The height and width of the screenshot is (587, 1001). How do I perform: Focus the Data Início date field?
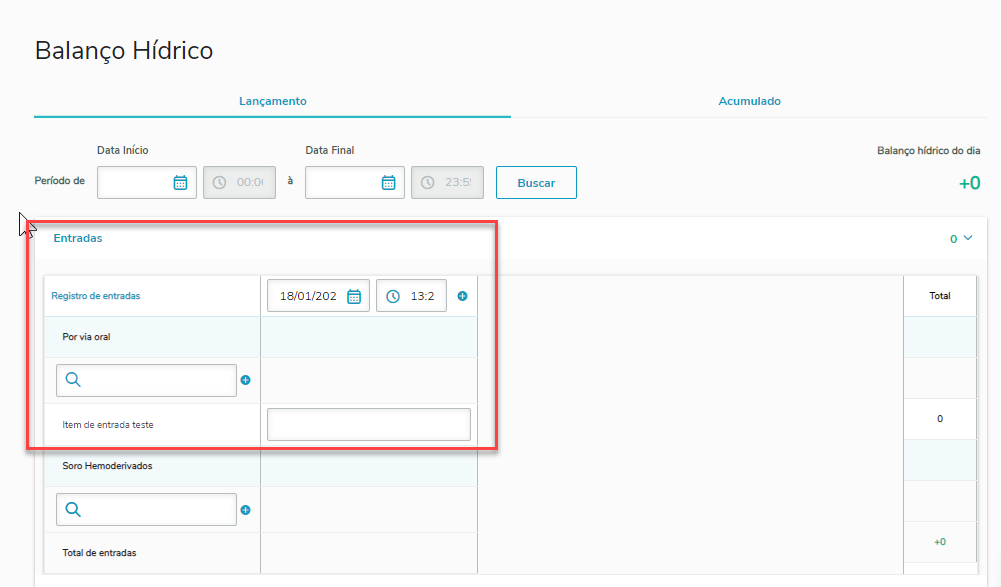coord(147,183)
